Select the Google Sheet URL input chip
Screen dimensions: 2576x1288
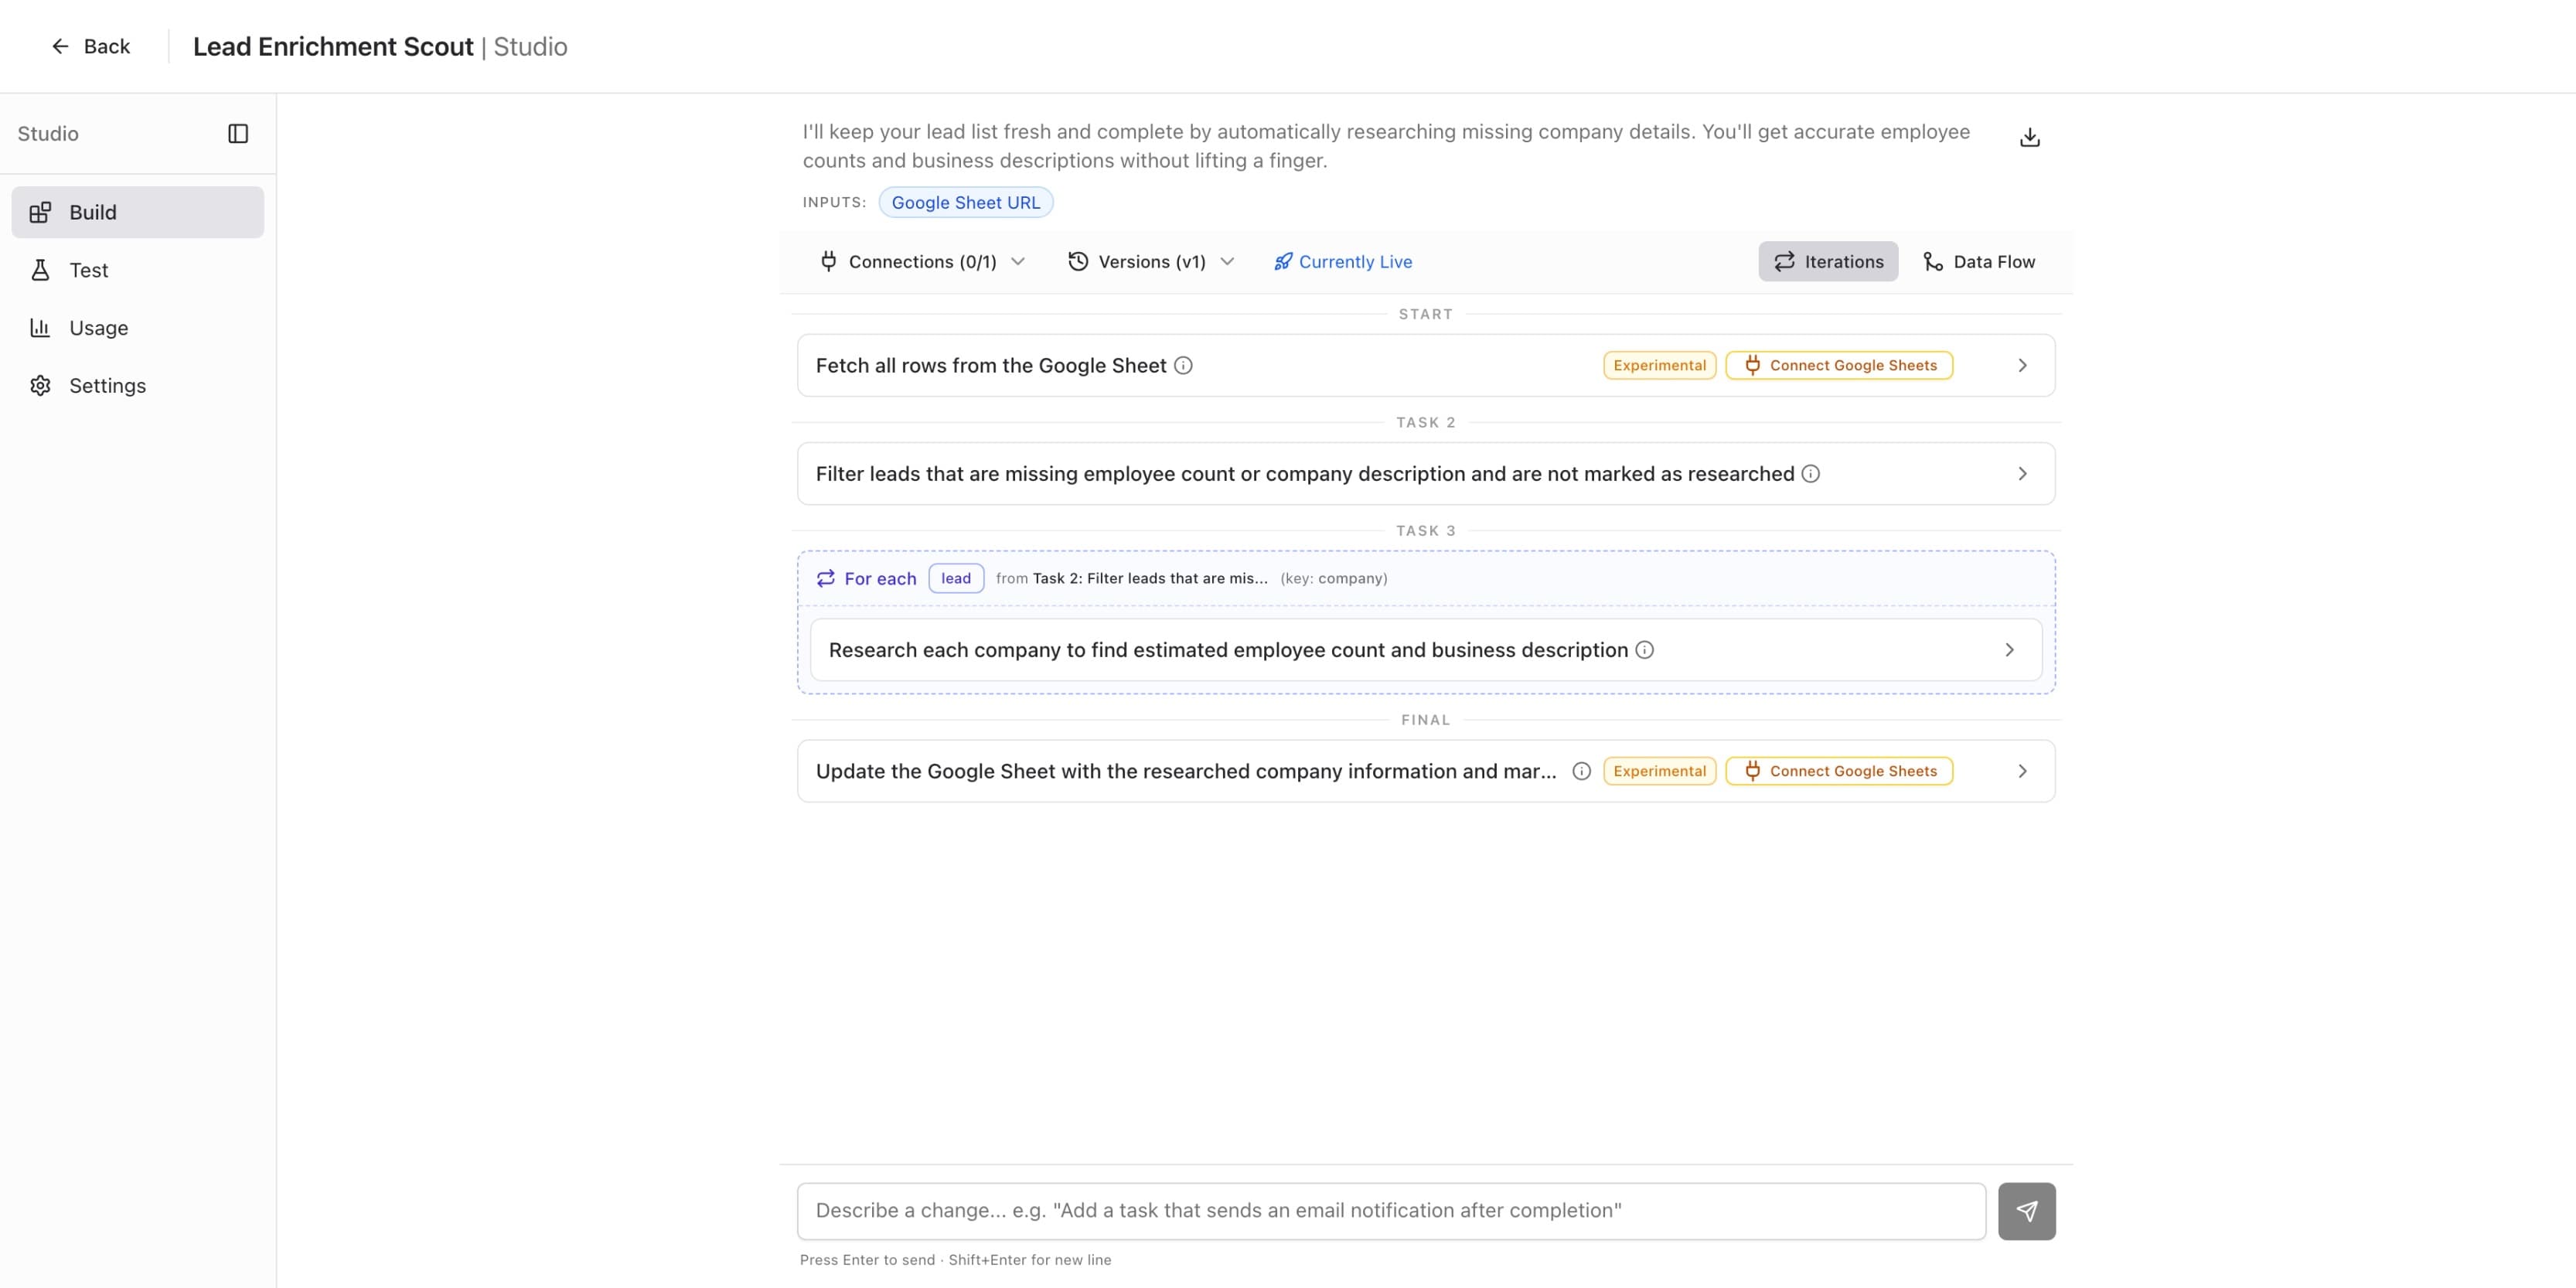pyautogui.click(x=965, y=202)
